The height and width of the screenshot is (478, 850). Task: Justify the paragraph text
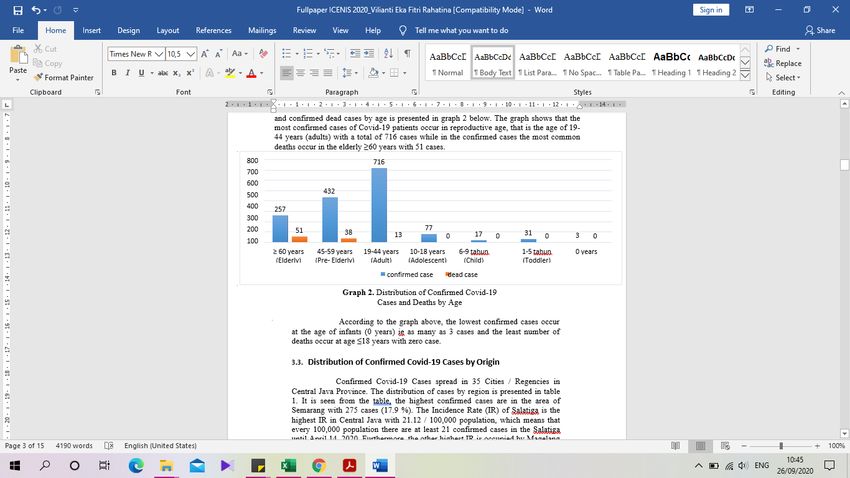[x=327, y=73]
